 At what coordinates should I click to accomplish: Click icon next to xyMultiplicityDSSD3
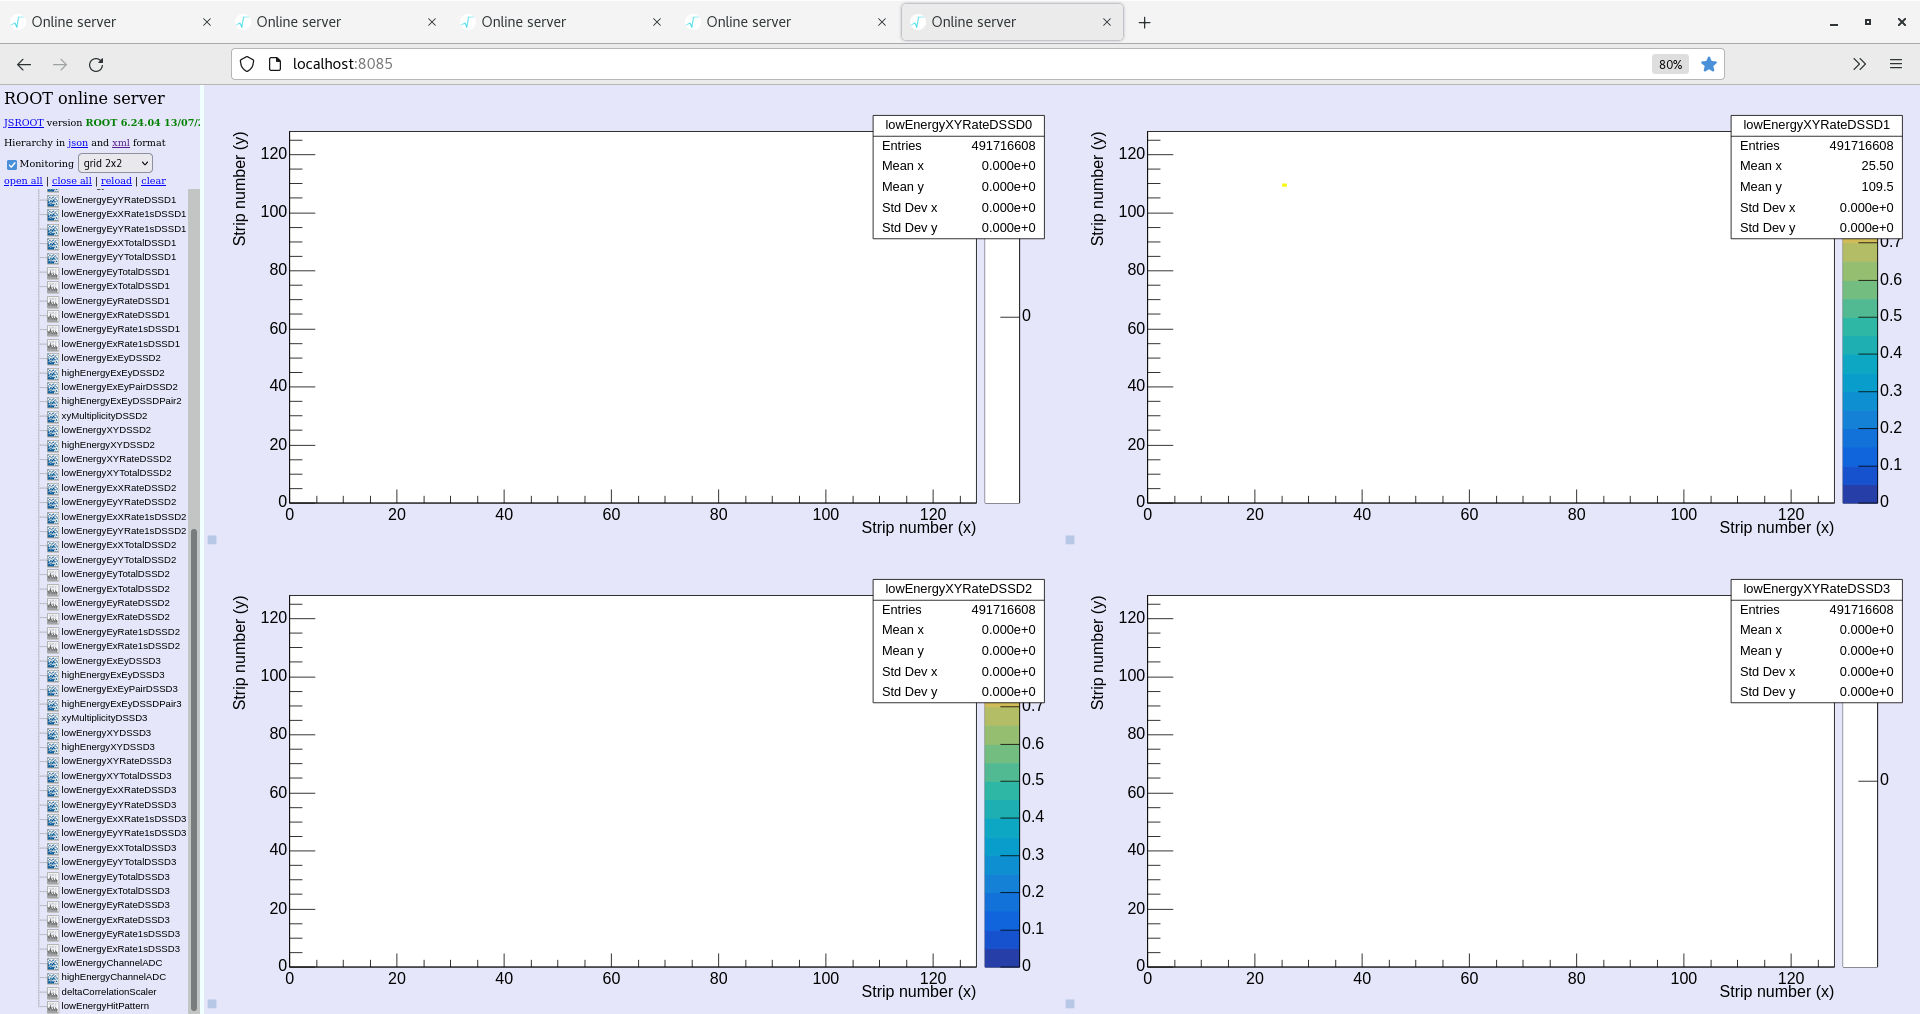[x=53, y=718]
